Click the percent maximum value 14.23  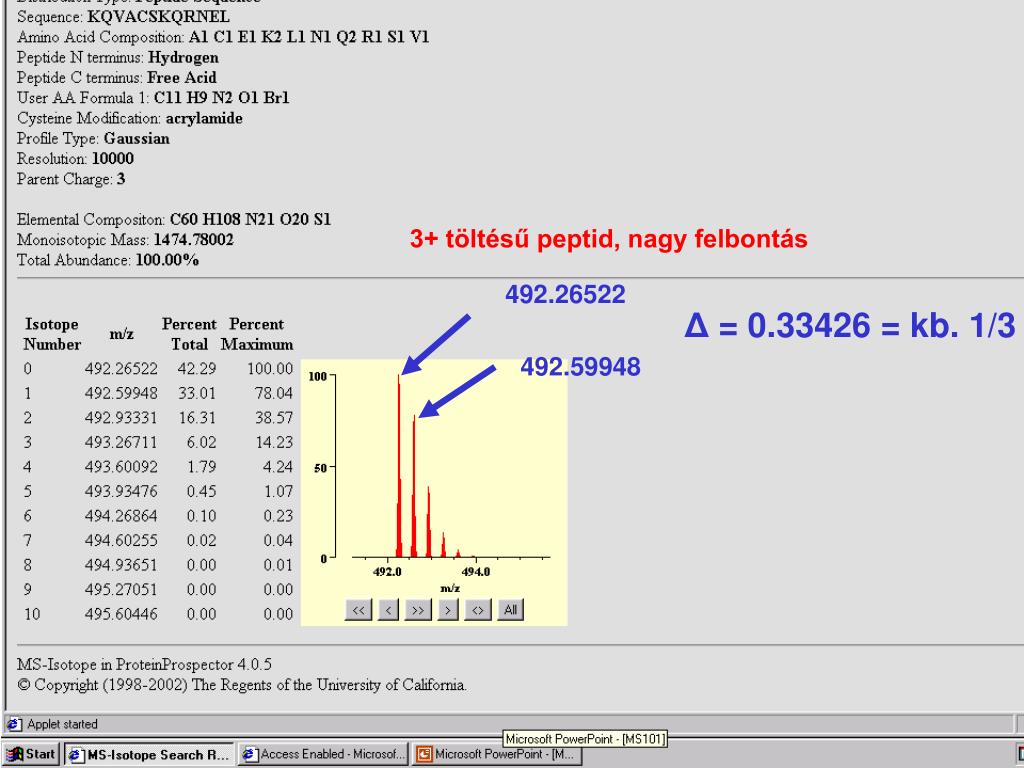click(x=274, y=442)
